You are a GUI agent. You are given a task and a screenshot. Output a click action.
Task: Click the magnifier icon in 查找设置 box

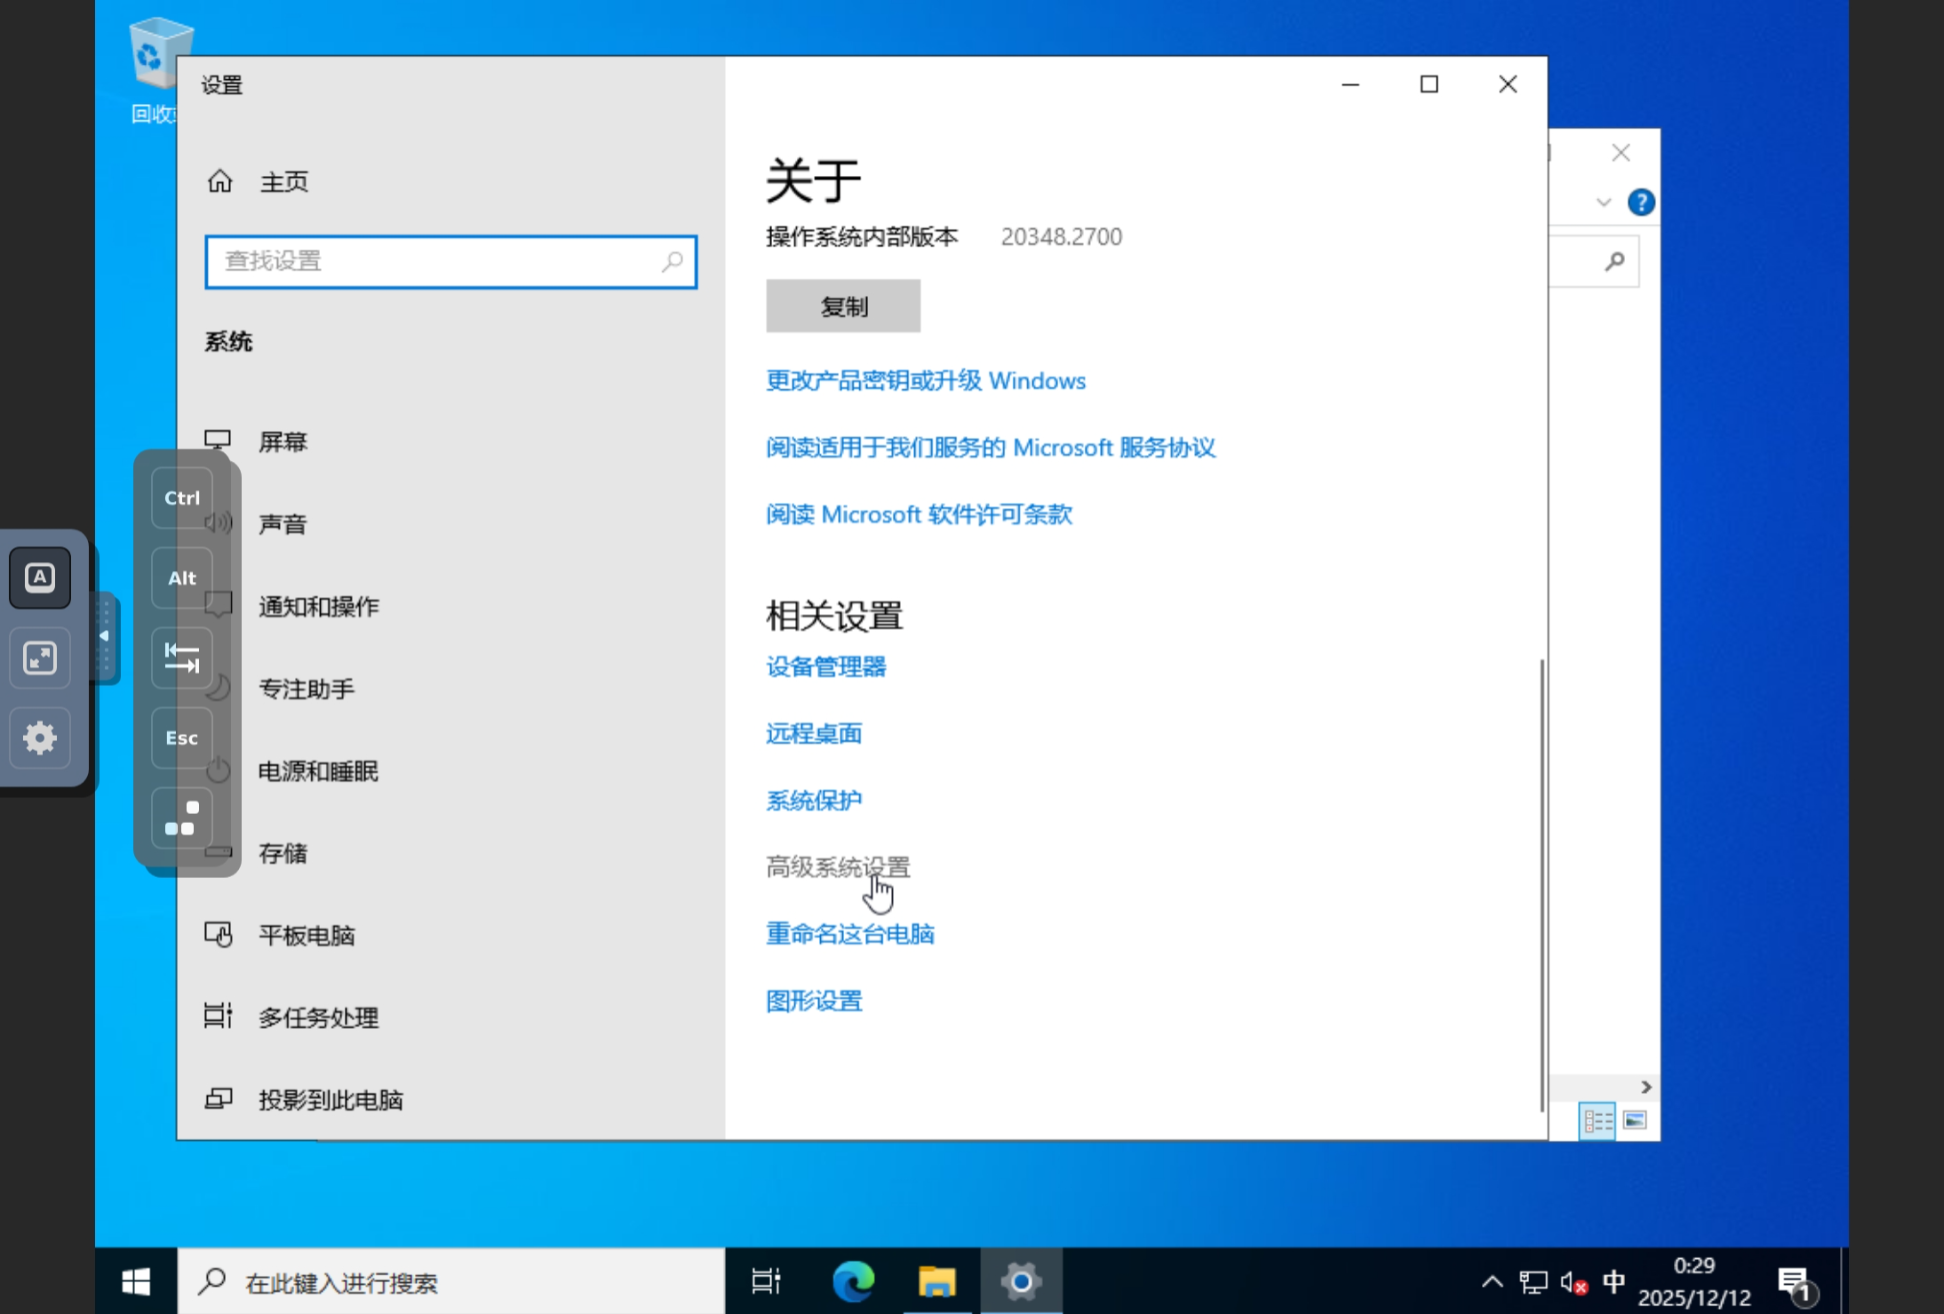672,261
